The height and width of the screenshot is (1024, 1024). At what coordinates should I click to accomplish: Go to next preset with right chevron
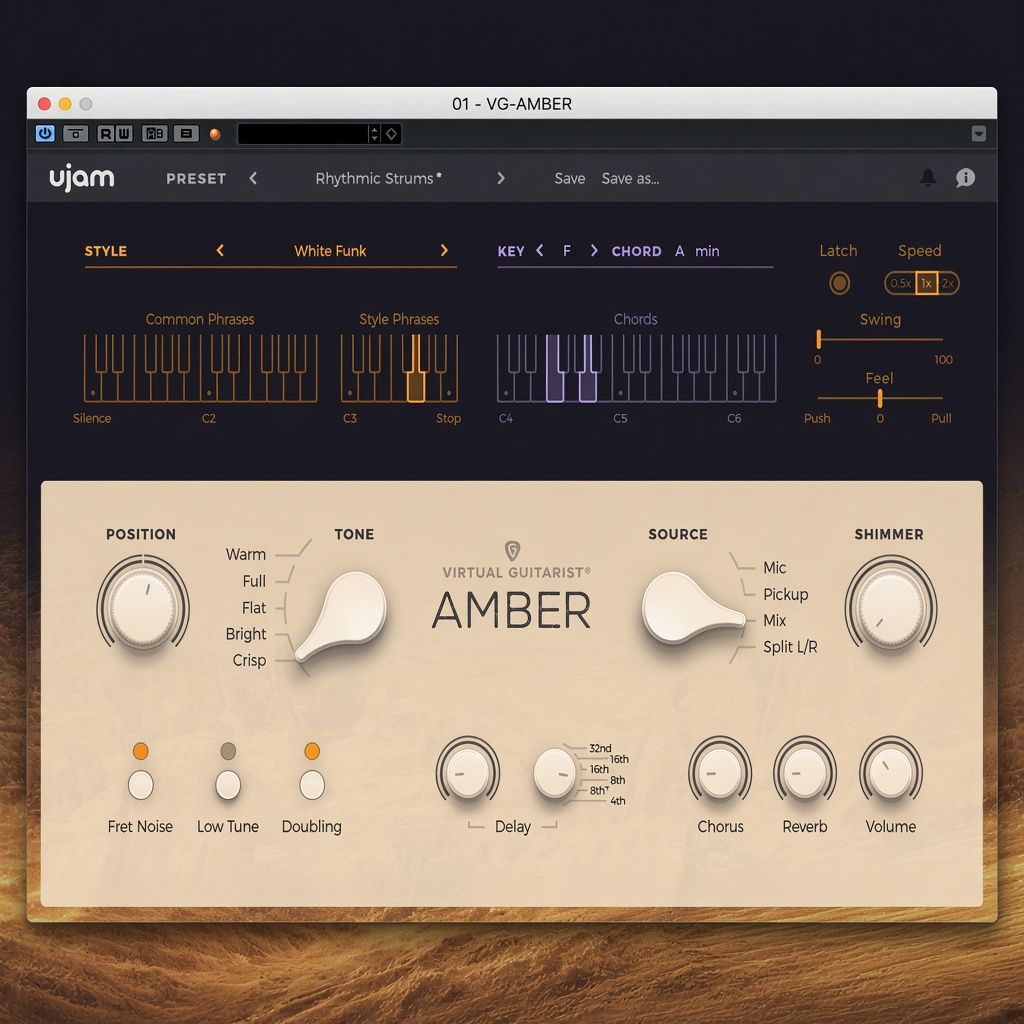pos(501,178)
